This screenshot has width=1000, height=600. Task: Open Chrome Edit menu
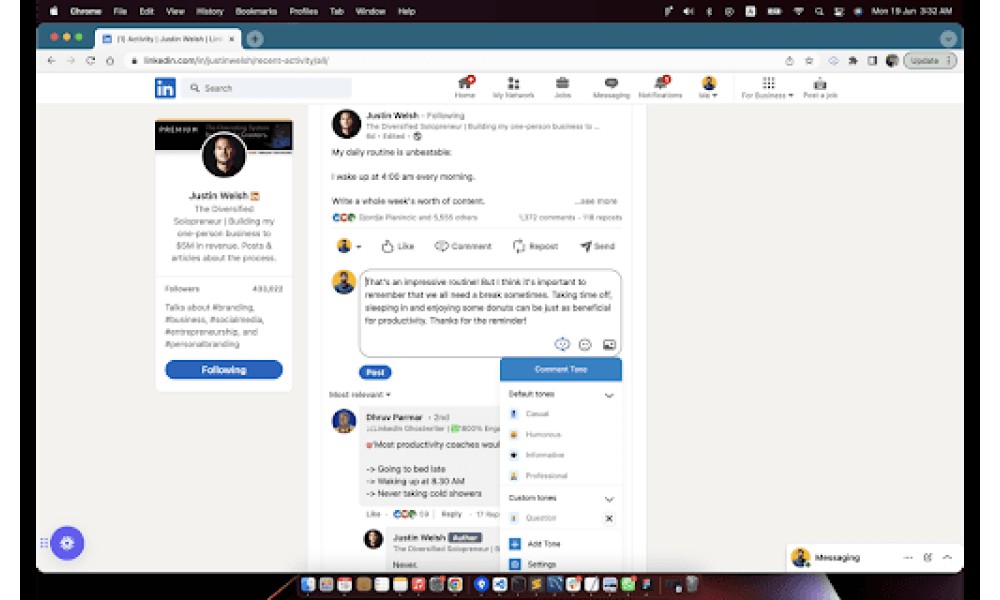[147, 11]
